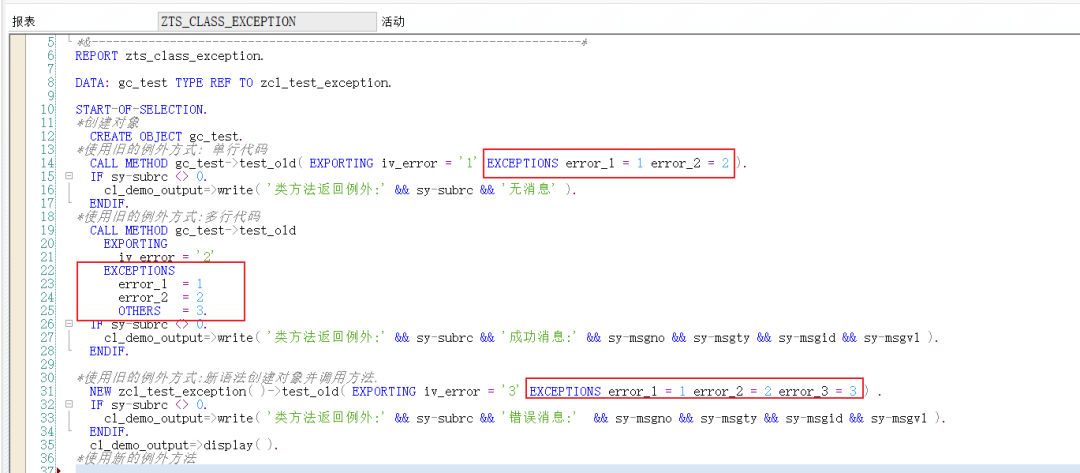The height and width of the screenshot is (473, 1080).
Task: Click the ENDIF on line 28
Action: pos(109,351)
